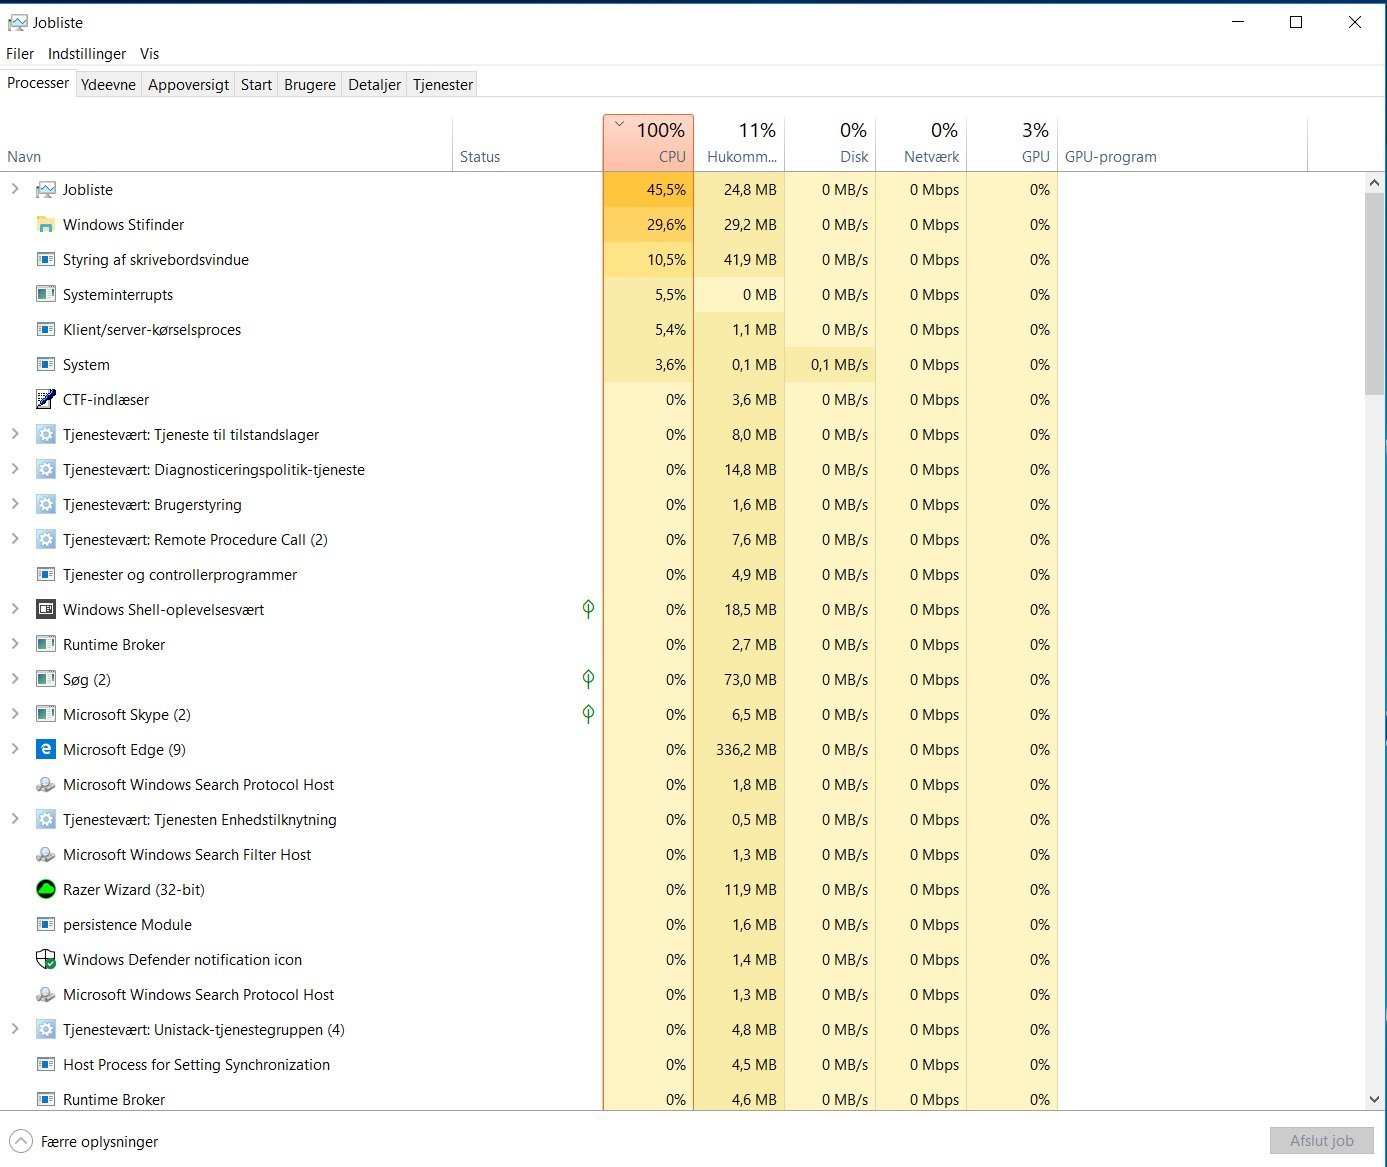Click the leaf icon for Windows Shell-oplevelsesvært
This screenshot has width=1387, height=1167.
pos(588,610)
